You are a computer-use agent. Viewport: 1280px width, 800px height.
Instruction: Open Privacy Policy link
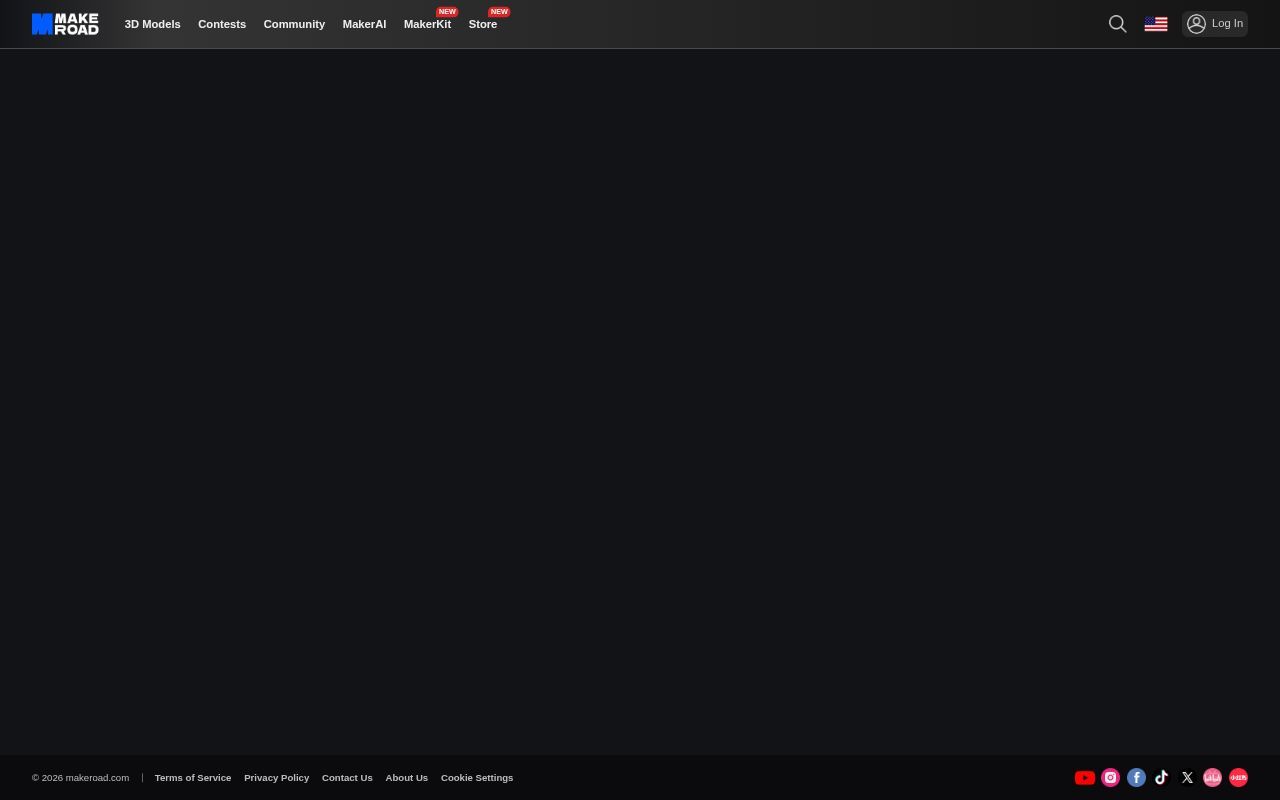(276, 778)
